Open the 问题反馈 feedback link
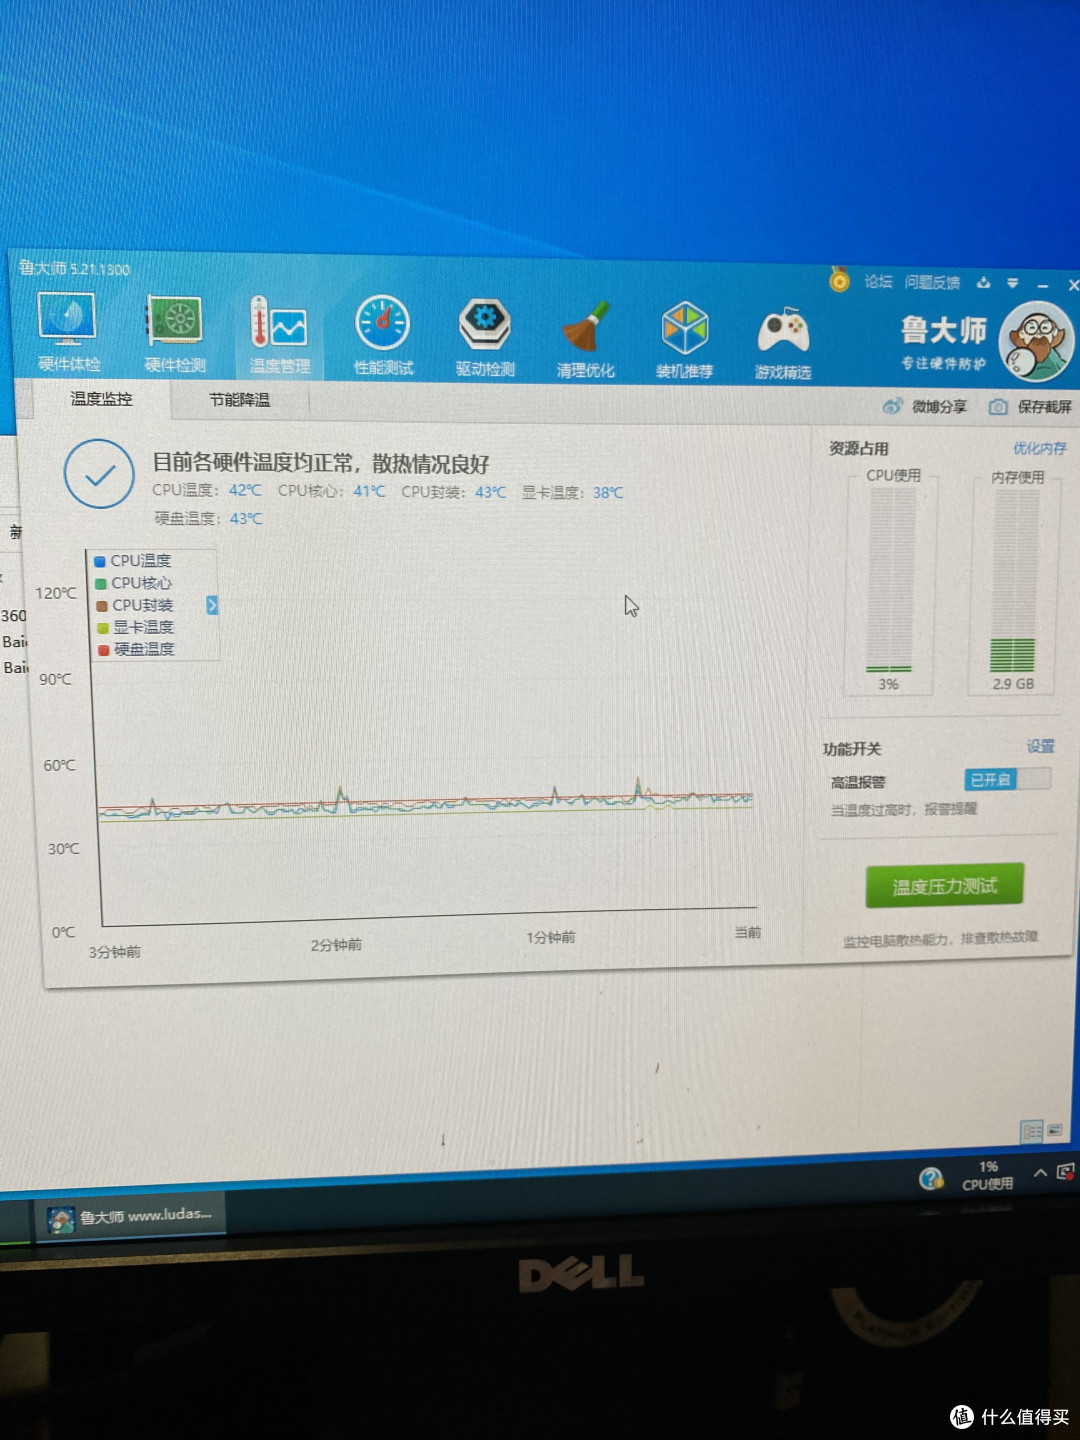Viewport: 1080px width, 1440px height. click(932, 283)
